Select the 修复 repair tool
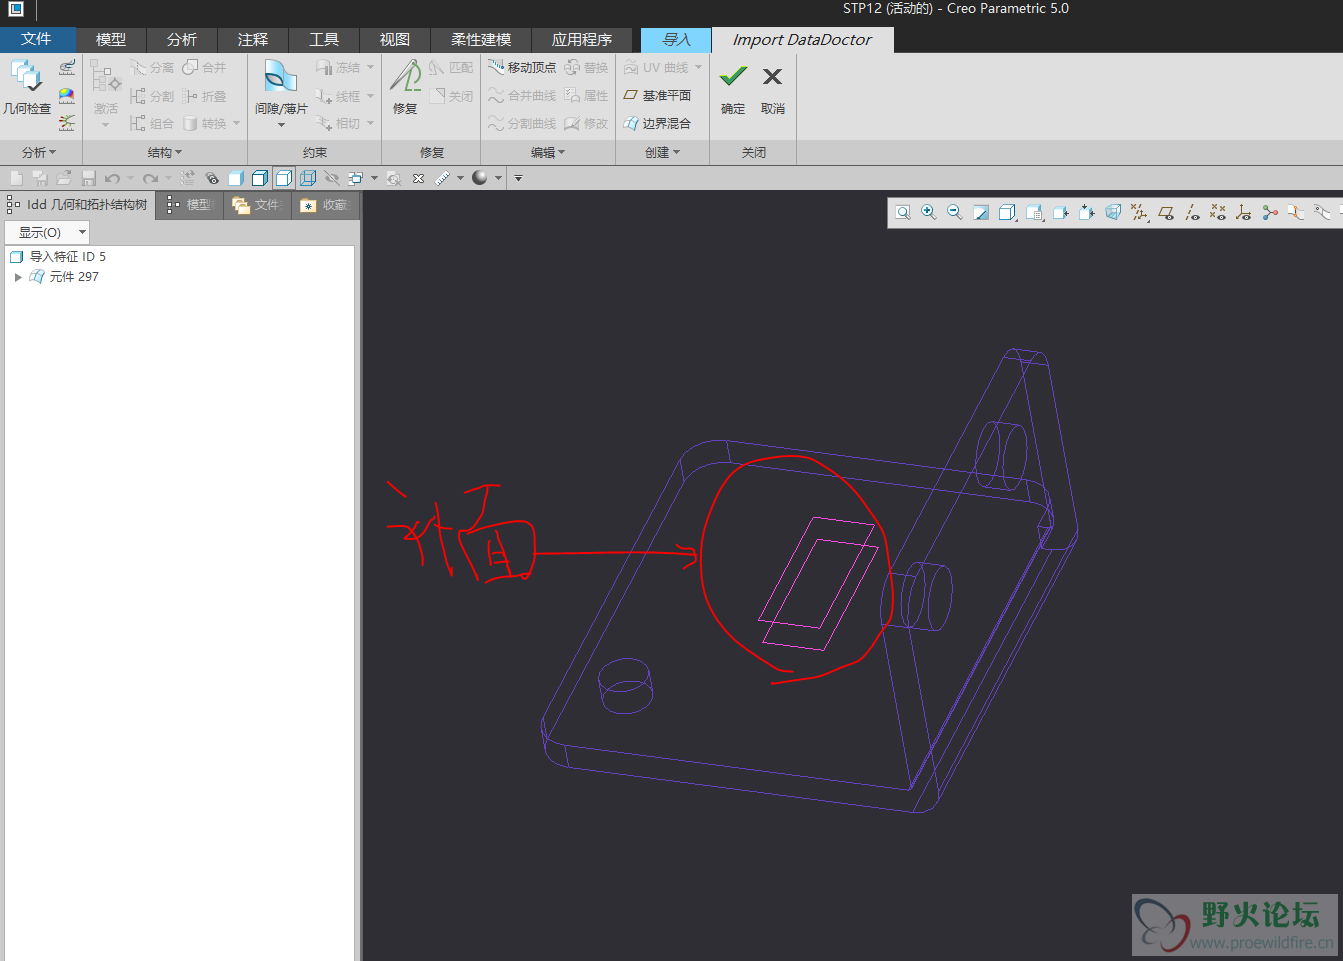The width and height of the screenshot is (1343, 961). 405,86
